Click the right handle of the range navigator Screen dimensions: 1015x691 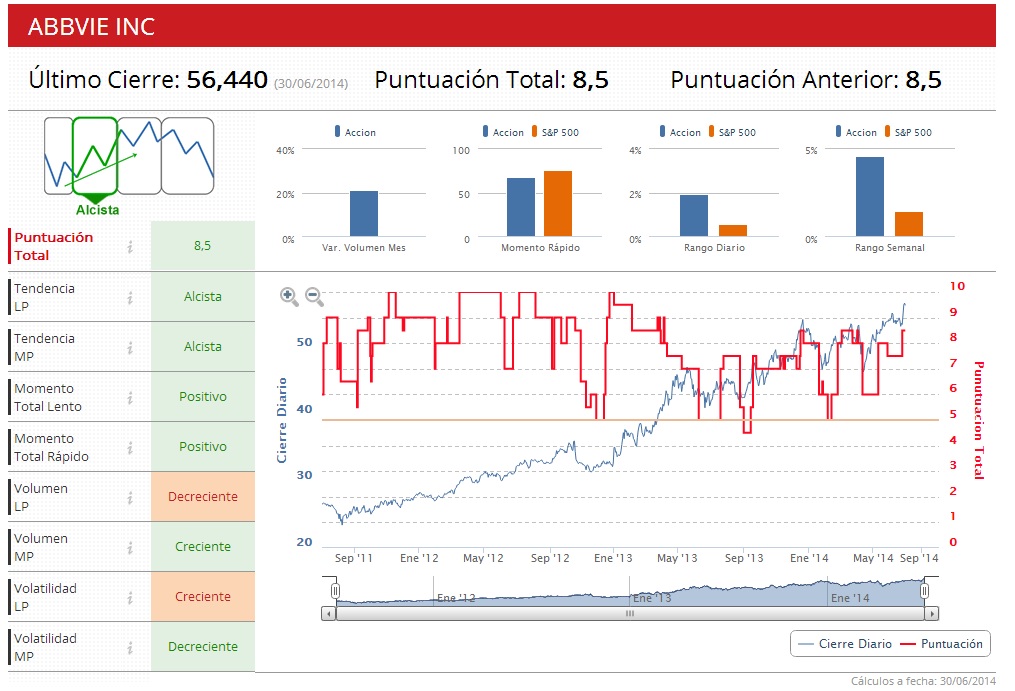pyautogui.click(x=924, y=591)
